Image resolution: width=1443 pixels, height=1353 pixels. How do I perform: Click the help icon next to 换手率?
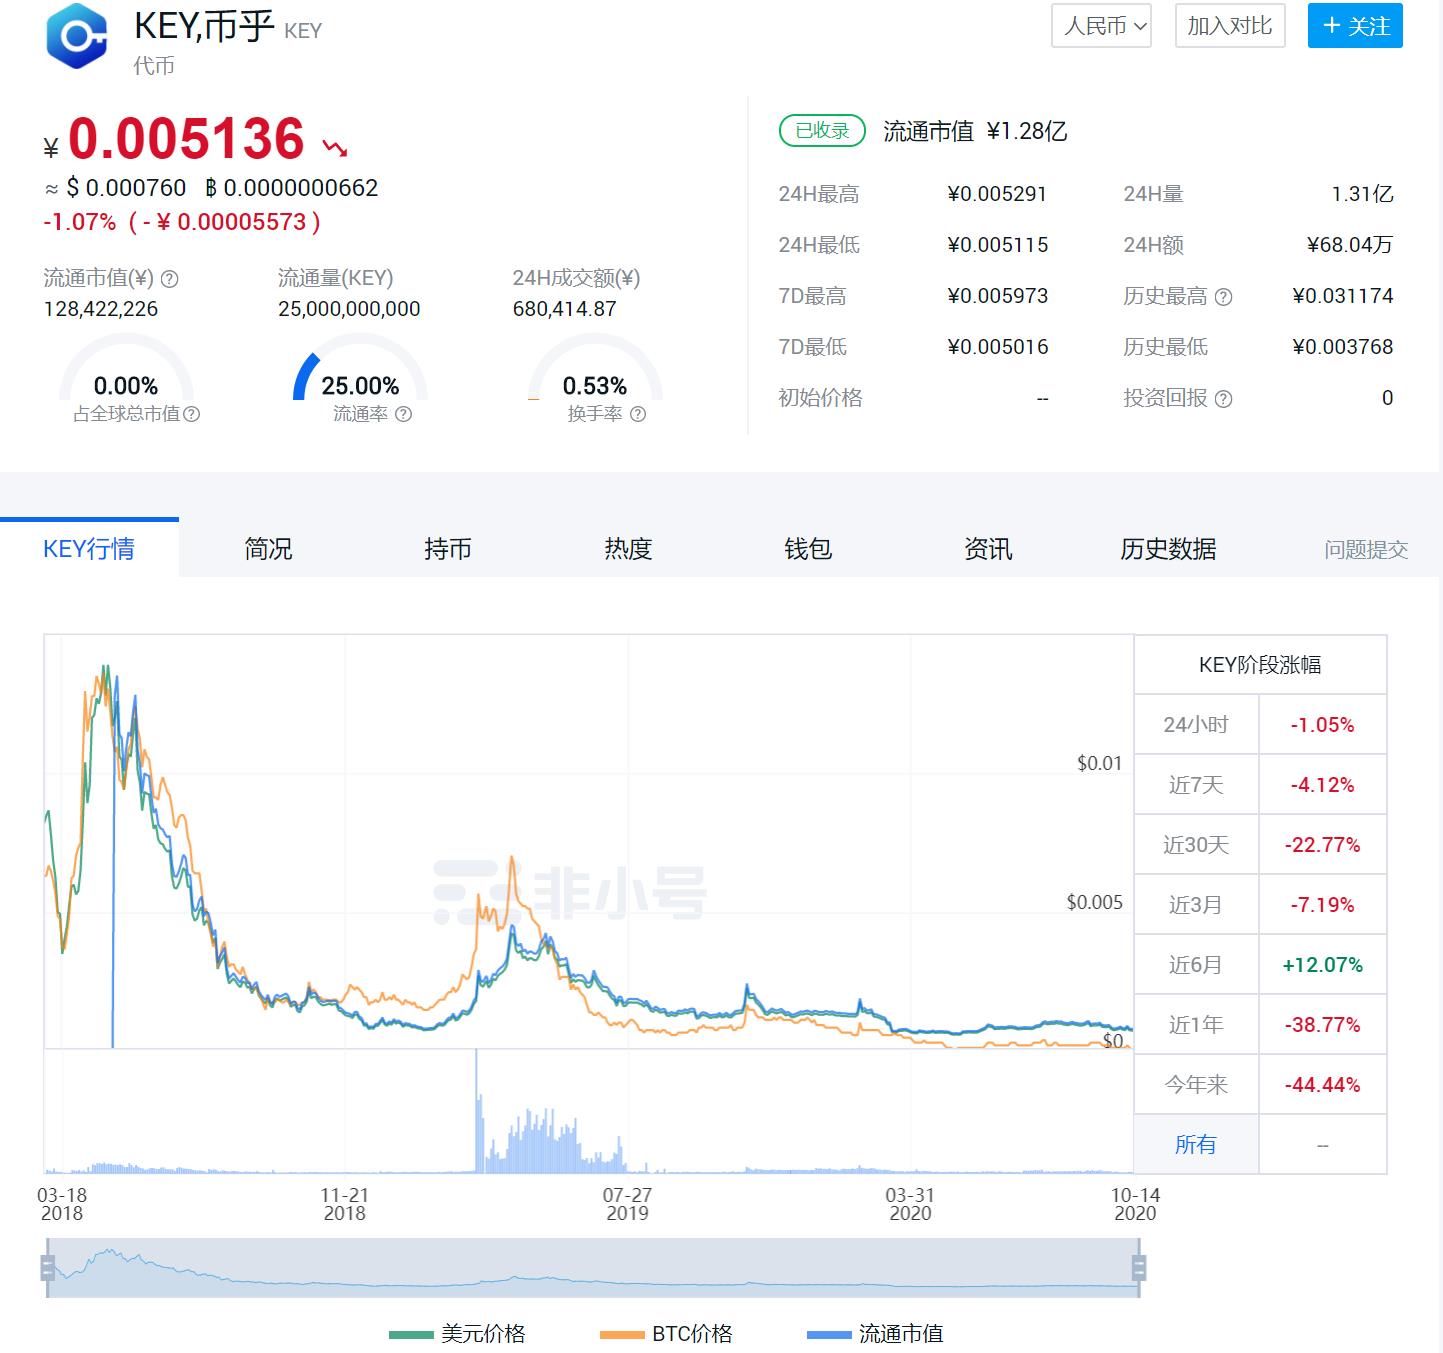637,414
